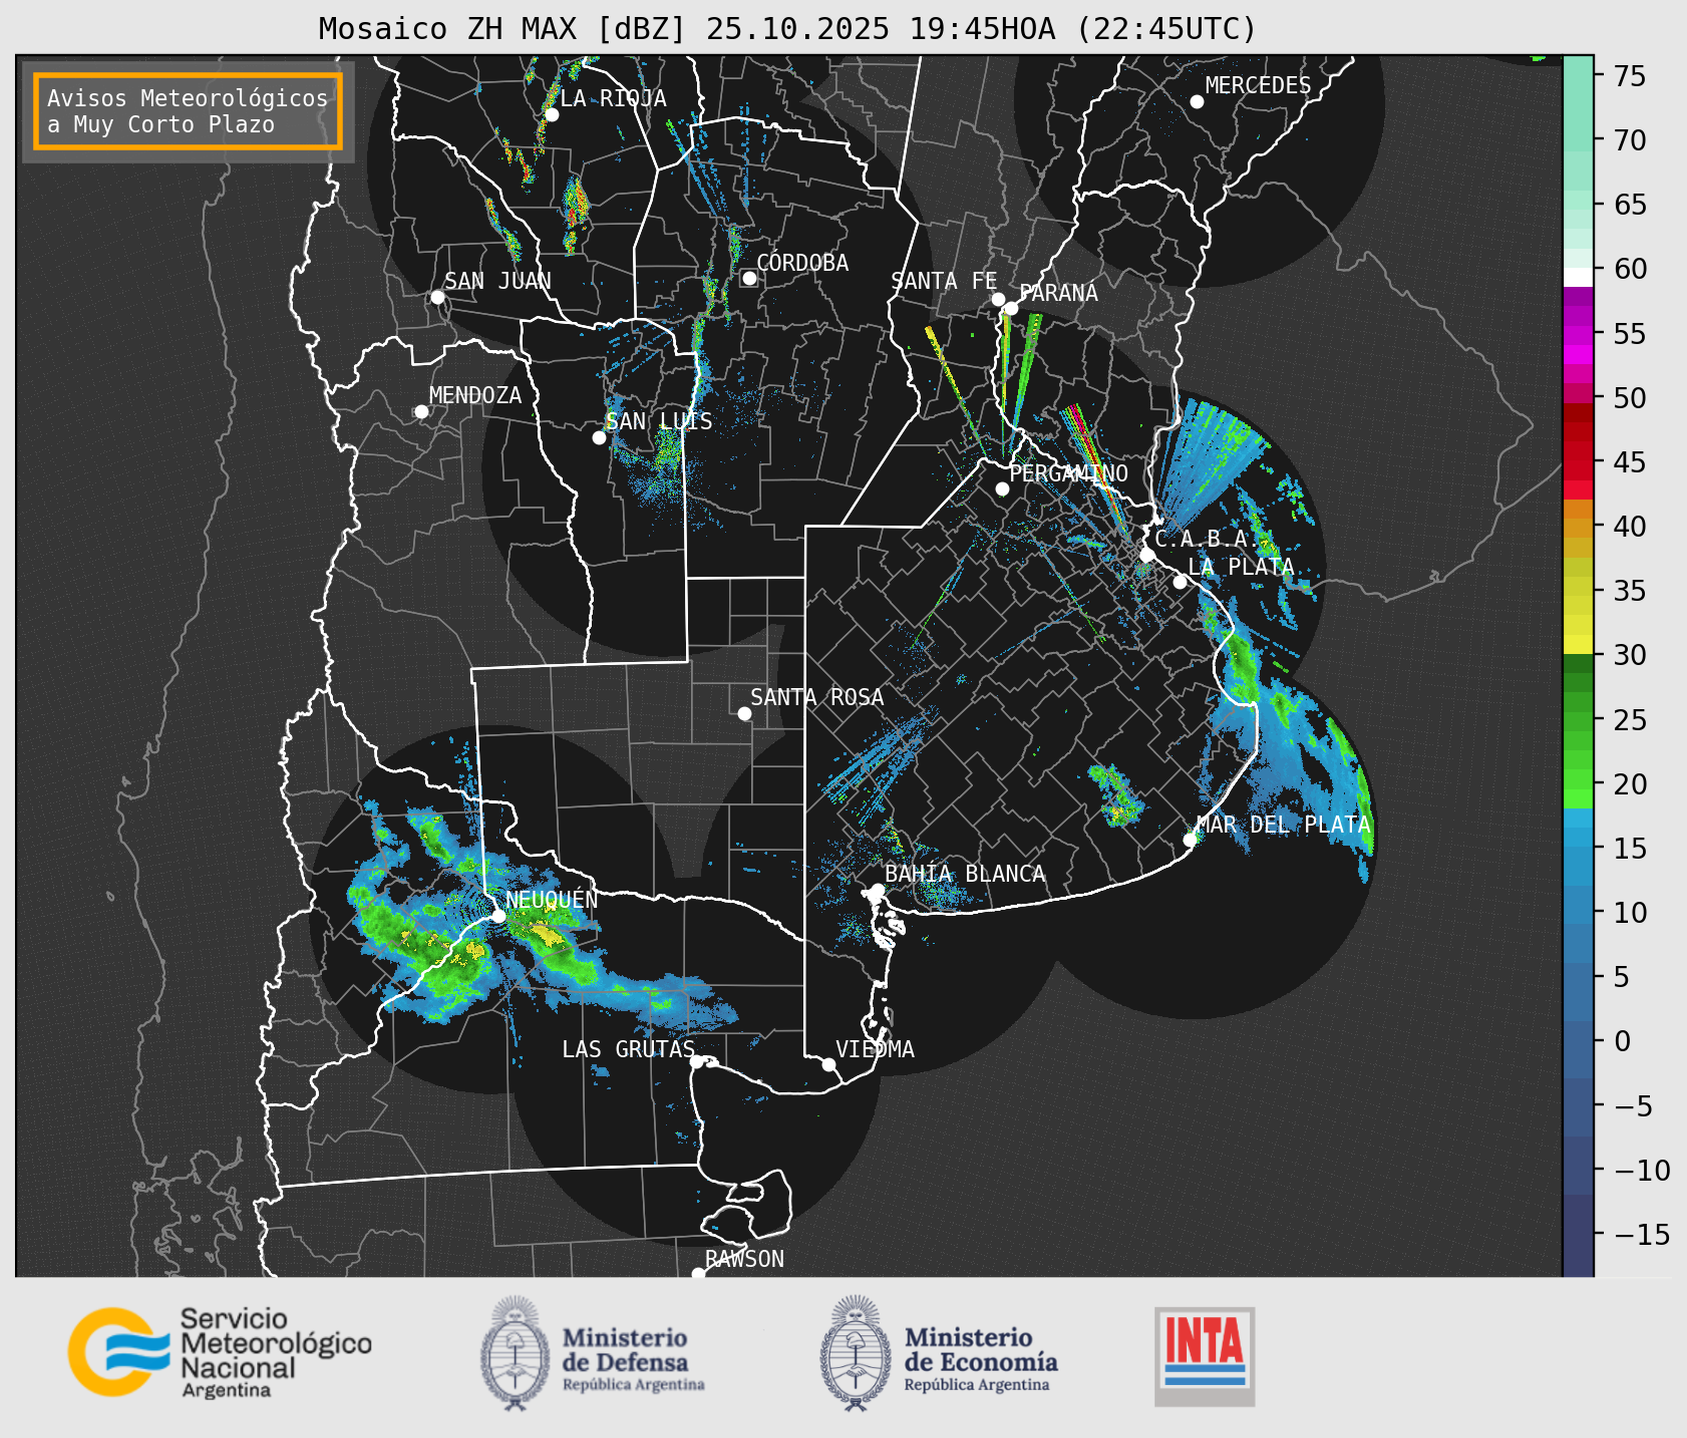Click the Las Grutas marker dot
This screenshot has width=1687, height=1438.
(x=697, y=1062)
